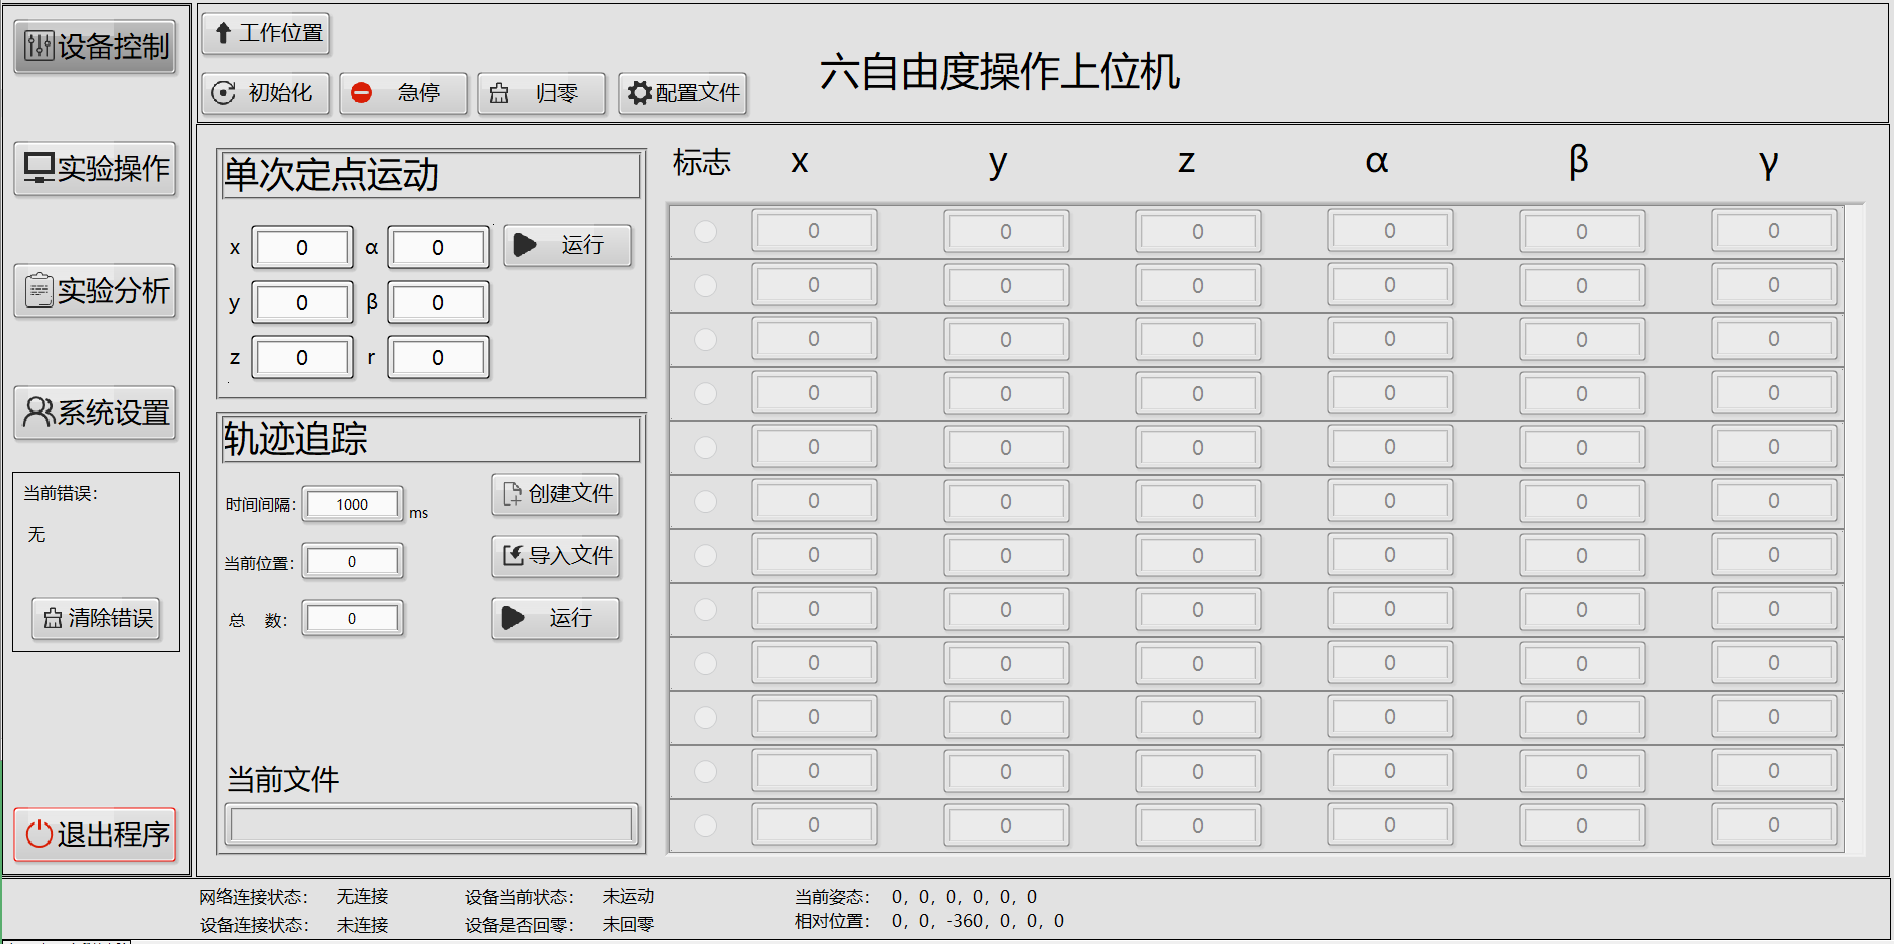Click the 当前文件 path text box
Screen dimensions: 1894x944
click(431, 825)
